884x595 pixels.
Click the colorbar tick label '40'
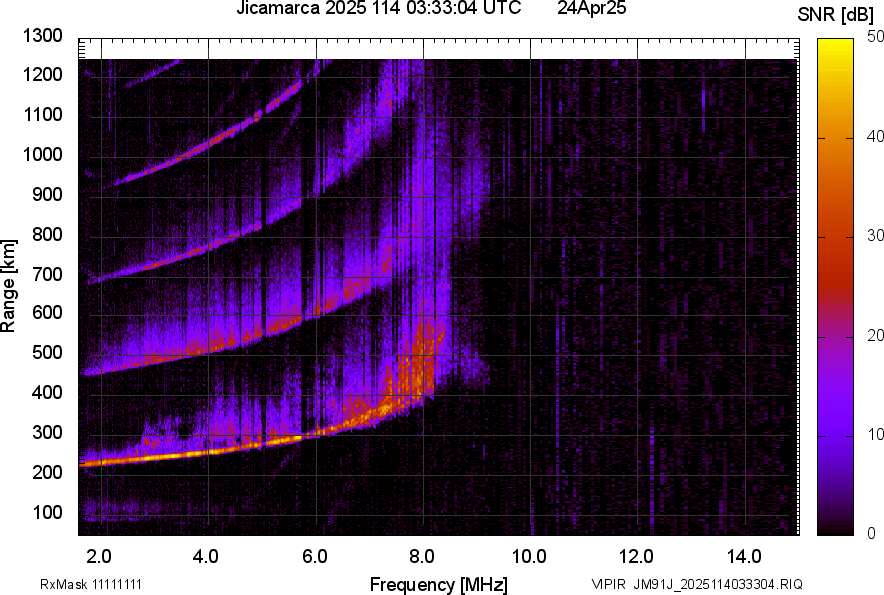876,136
